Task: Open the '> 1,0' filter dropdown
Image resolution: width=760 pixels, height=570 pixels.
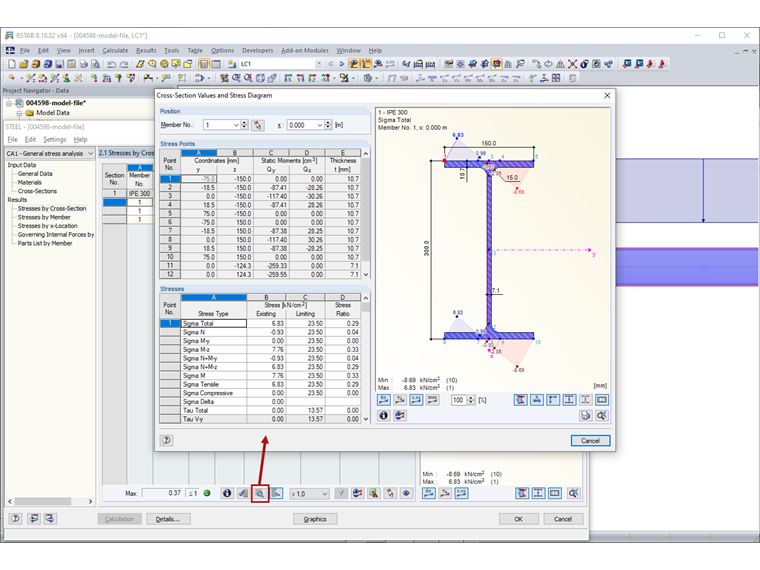Action: tap(323, 493)
